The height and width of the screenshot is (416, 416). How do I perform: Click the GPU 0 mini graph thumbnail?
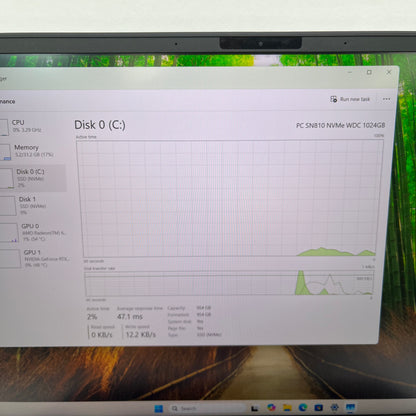(9, 232)
